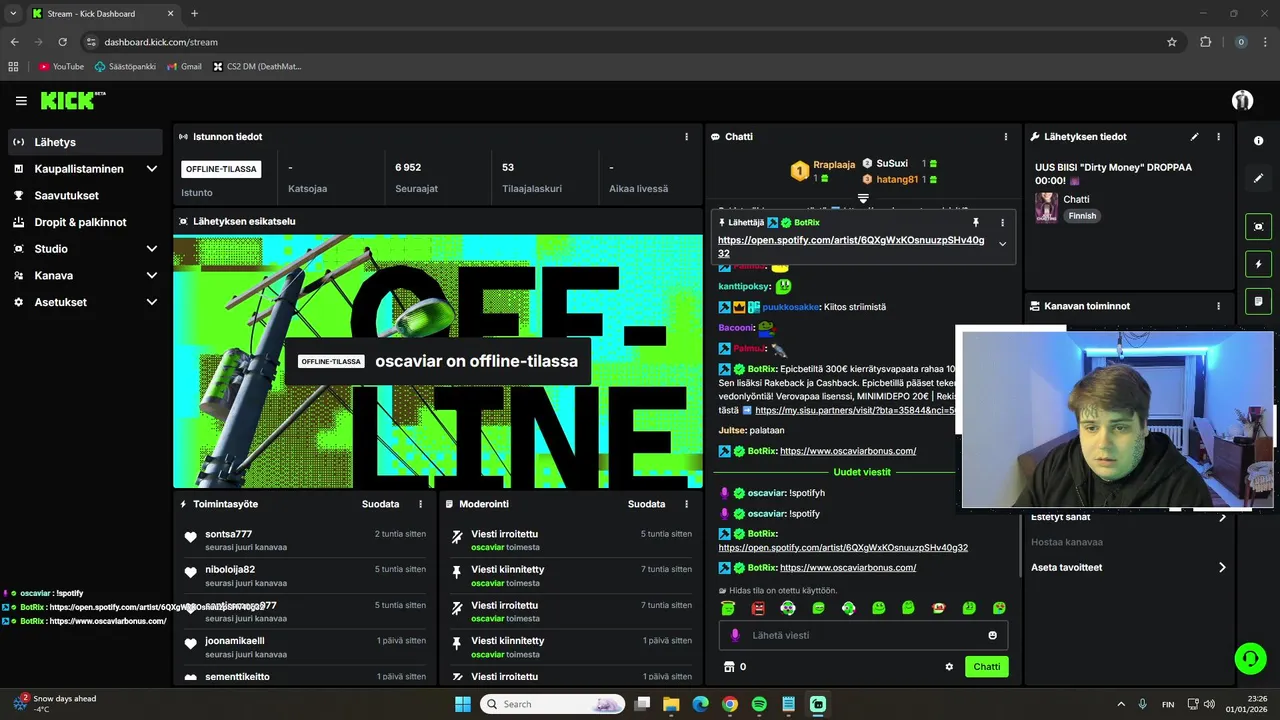1280x720 pixels.
Task: Click Rraplaaja in chat leaderboard
Action: point(834,164)
